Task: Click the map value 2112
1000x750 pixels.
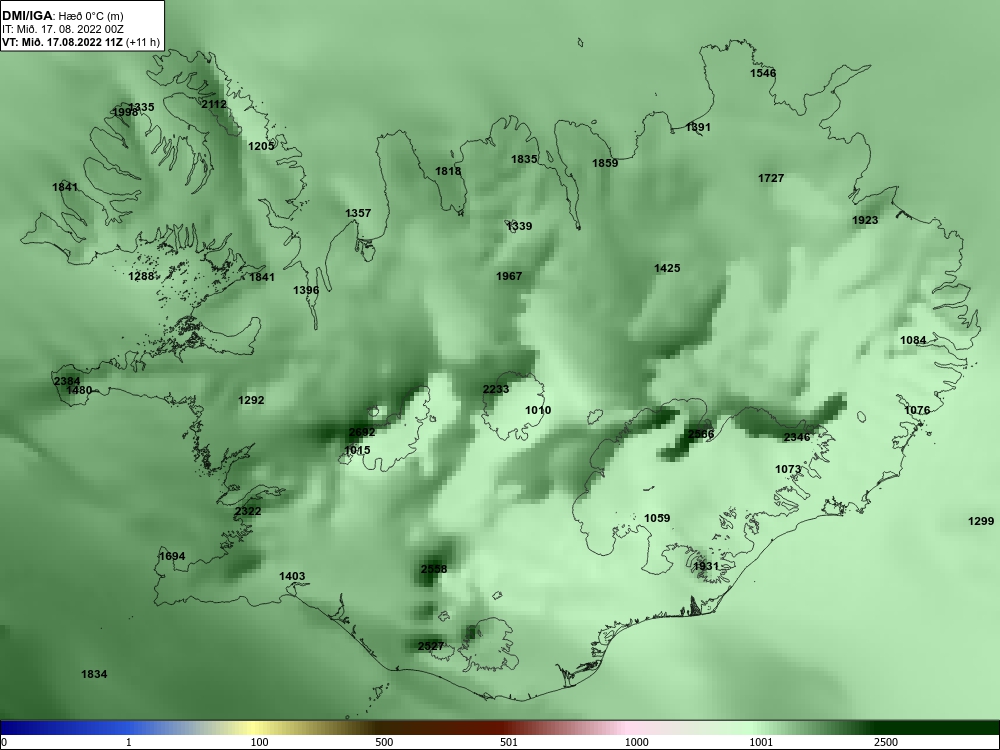Action: [x=214, y=104]
